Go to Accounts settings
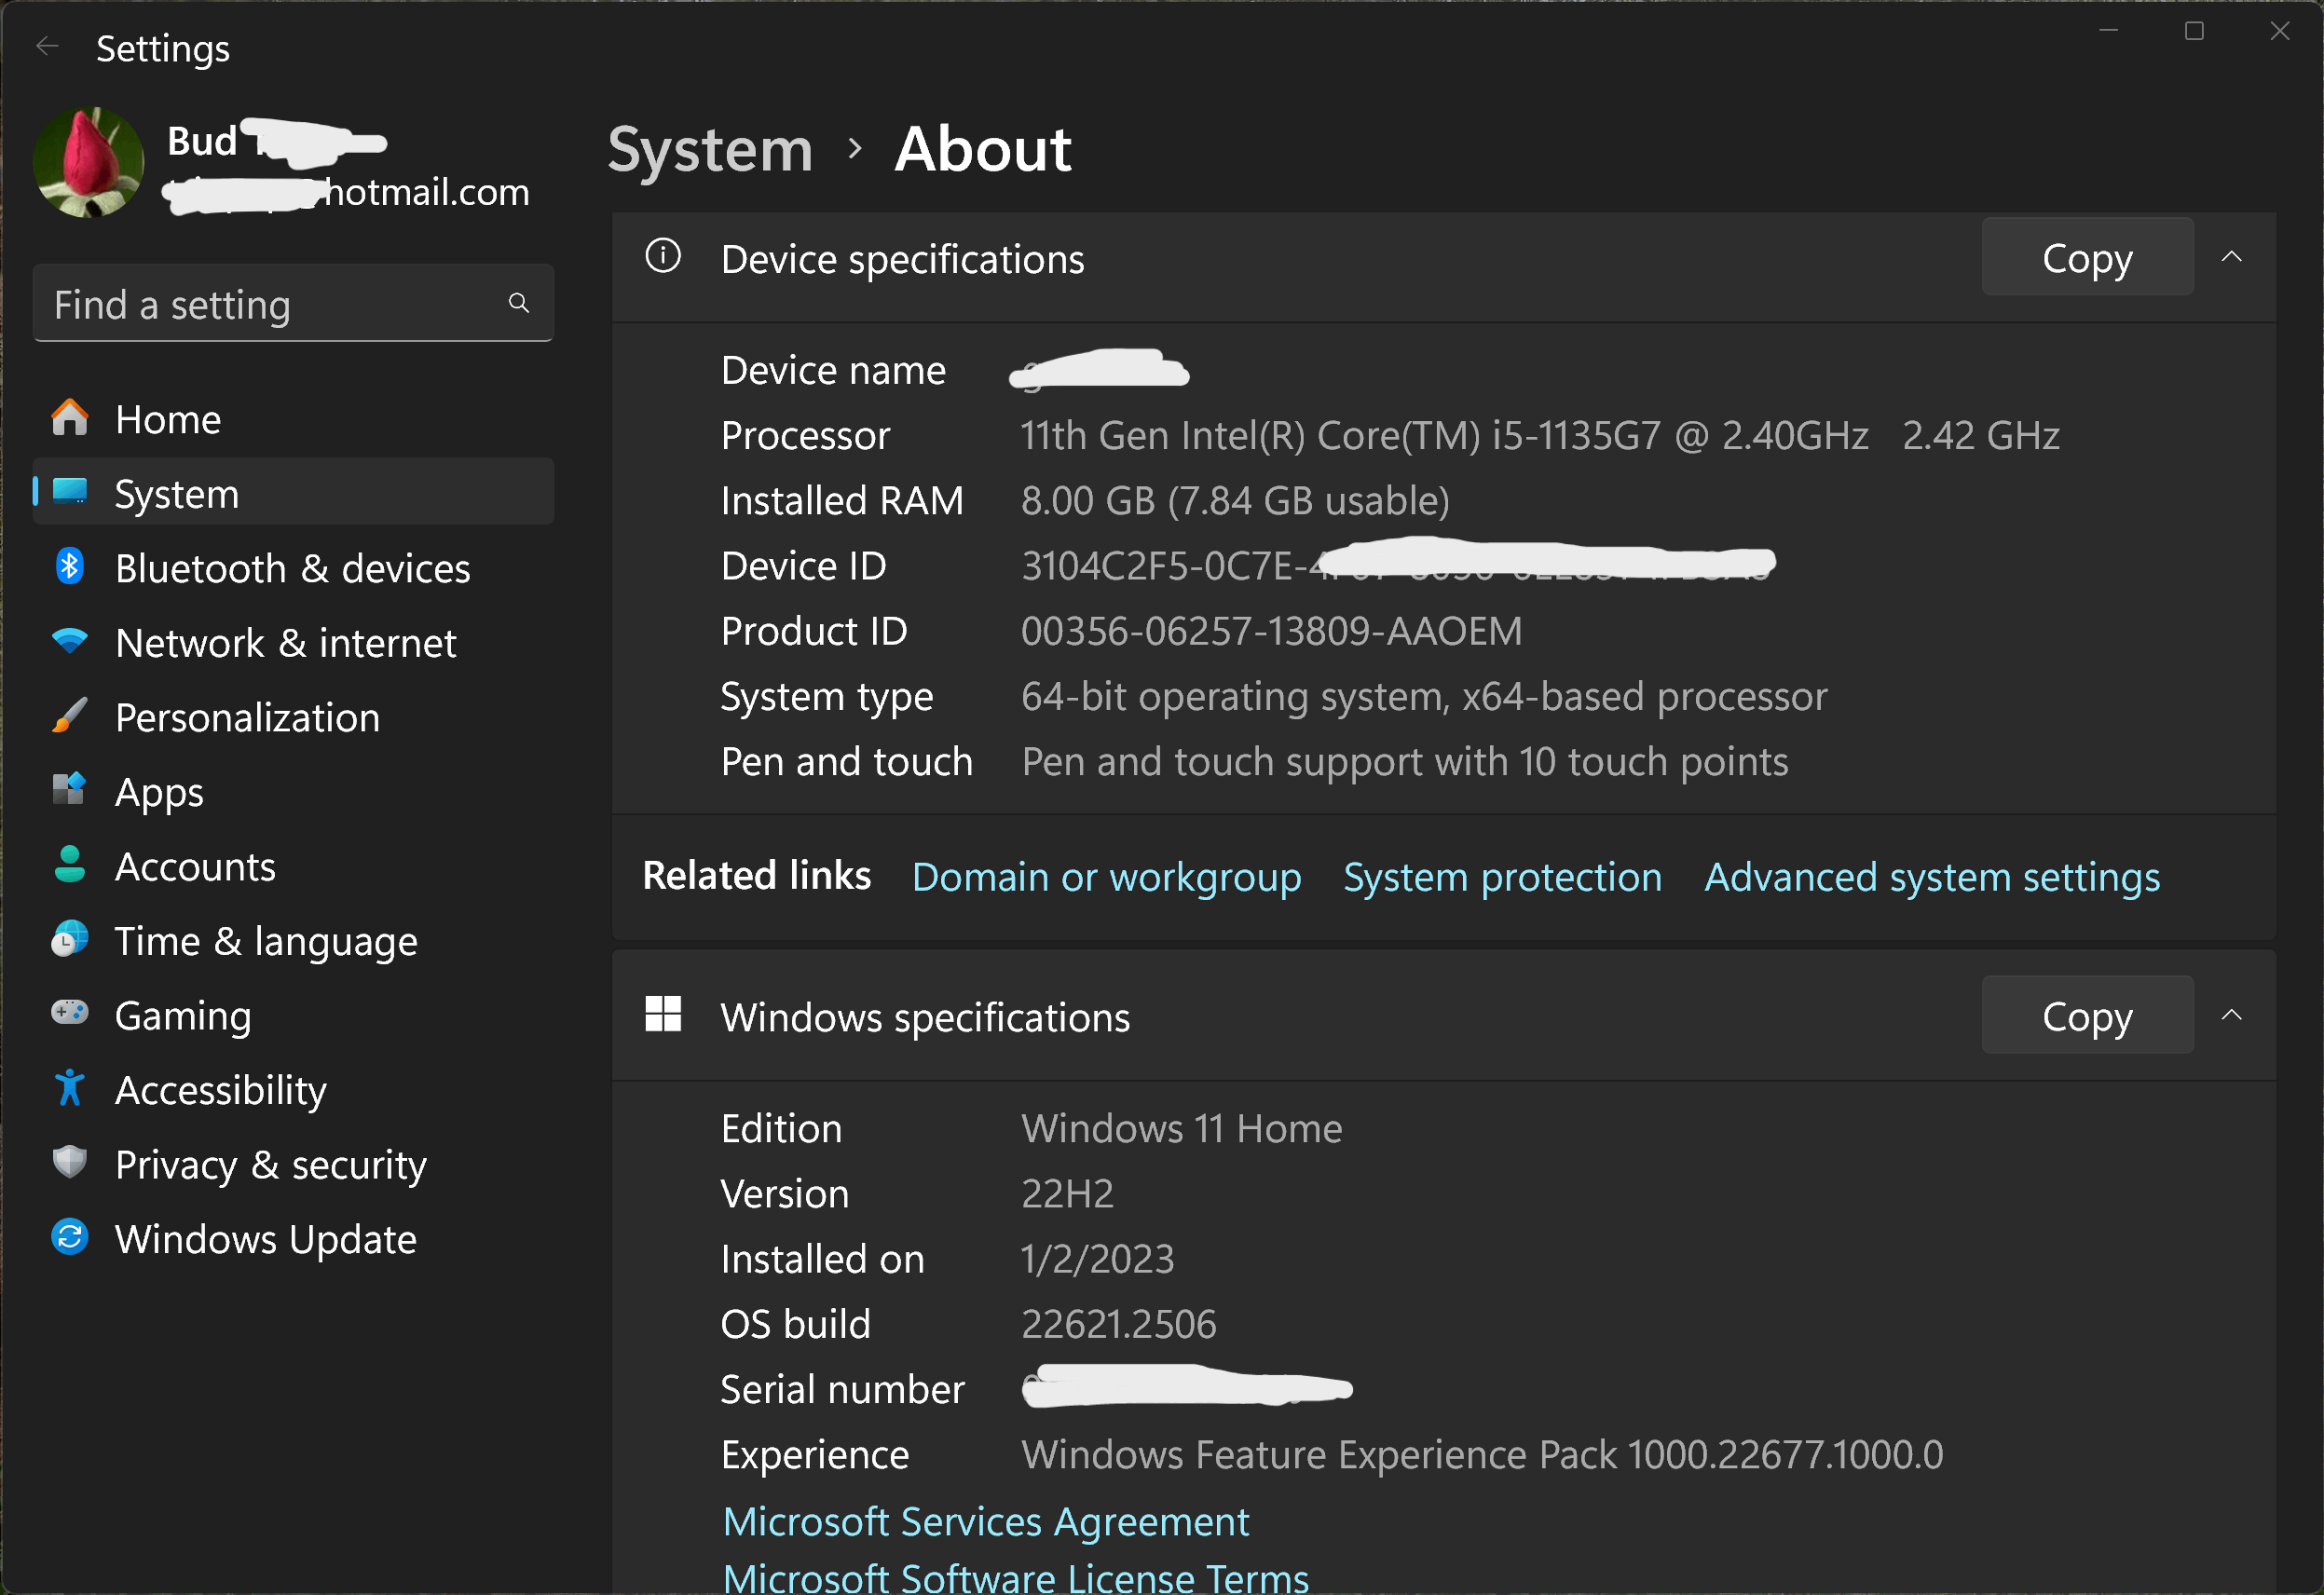 pyautogui.click(x=195, y=866)
